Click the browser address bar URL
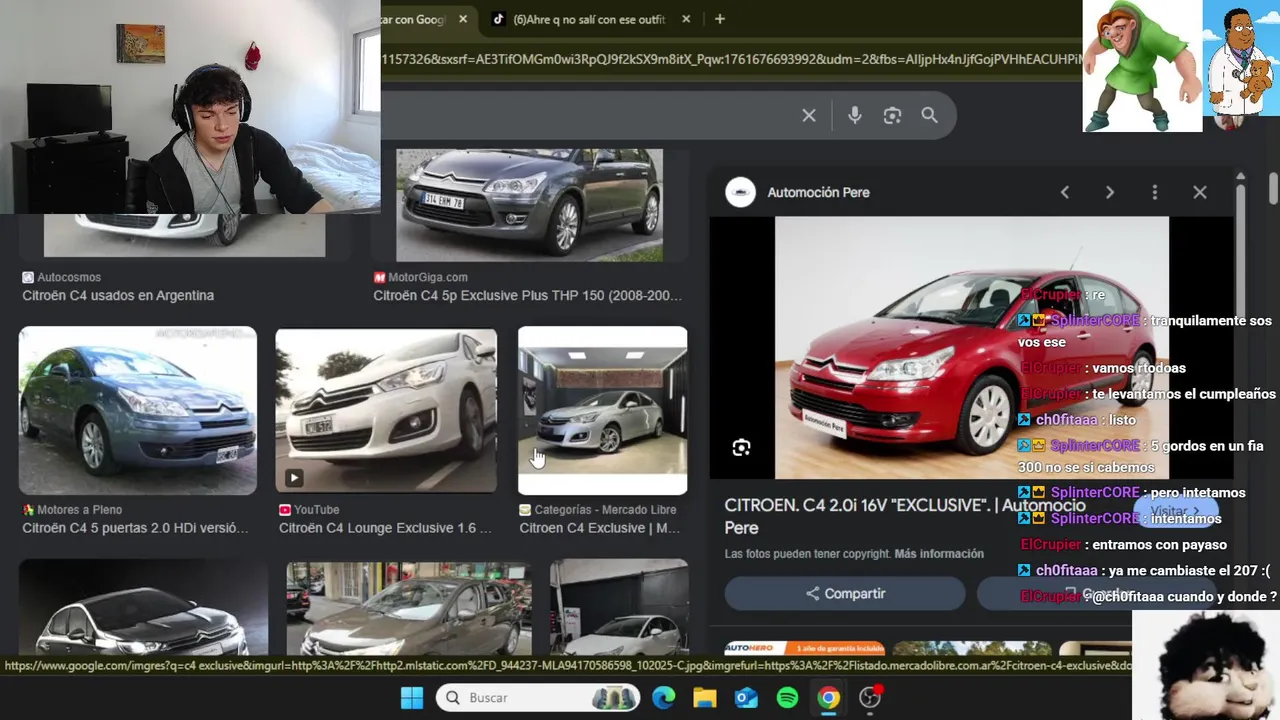Viewport: 1280px width, 720px height. tap(730, 59)
